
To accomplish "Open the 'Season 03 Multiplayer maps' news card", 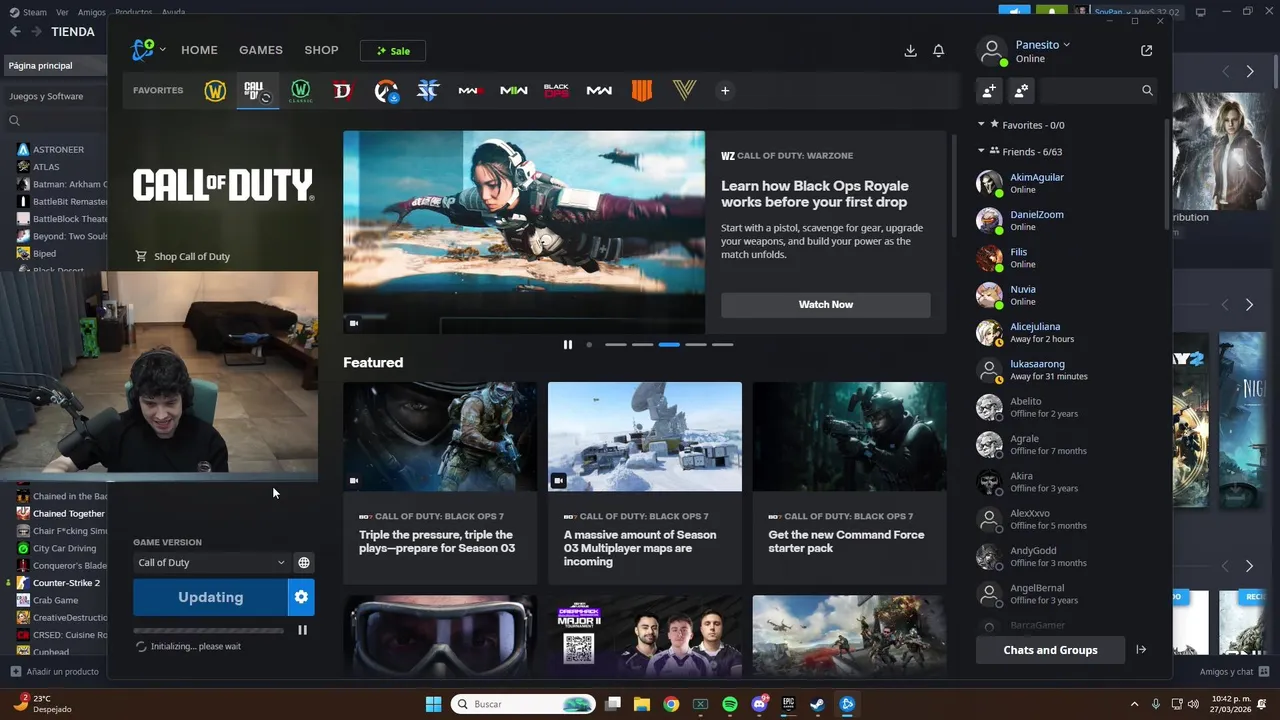I will coord(645,483).
